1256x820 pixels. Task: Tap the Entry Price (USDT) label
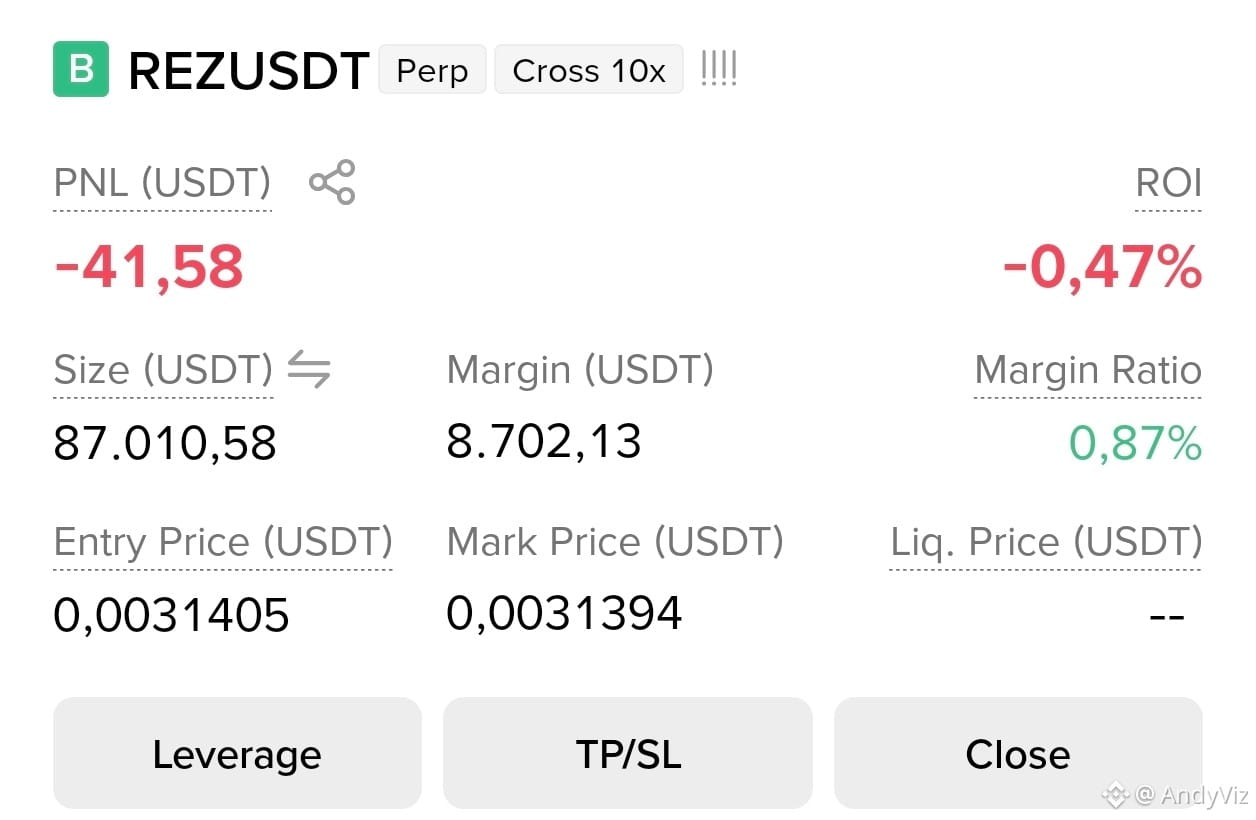pyautogui.click(x=223, y=543)
